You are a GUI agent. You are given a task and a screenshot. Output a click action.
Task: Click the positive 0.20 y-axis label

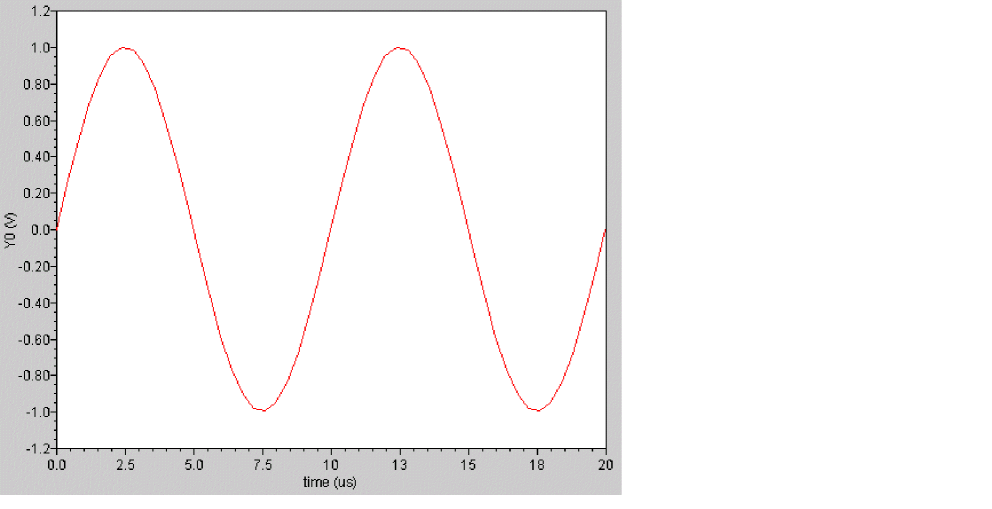[37, 193]
